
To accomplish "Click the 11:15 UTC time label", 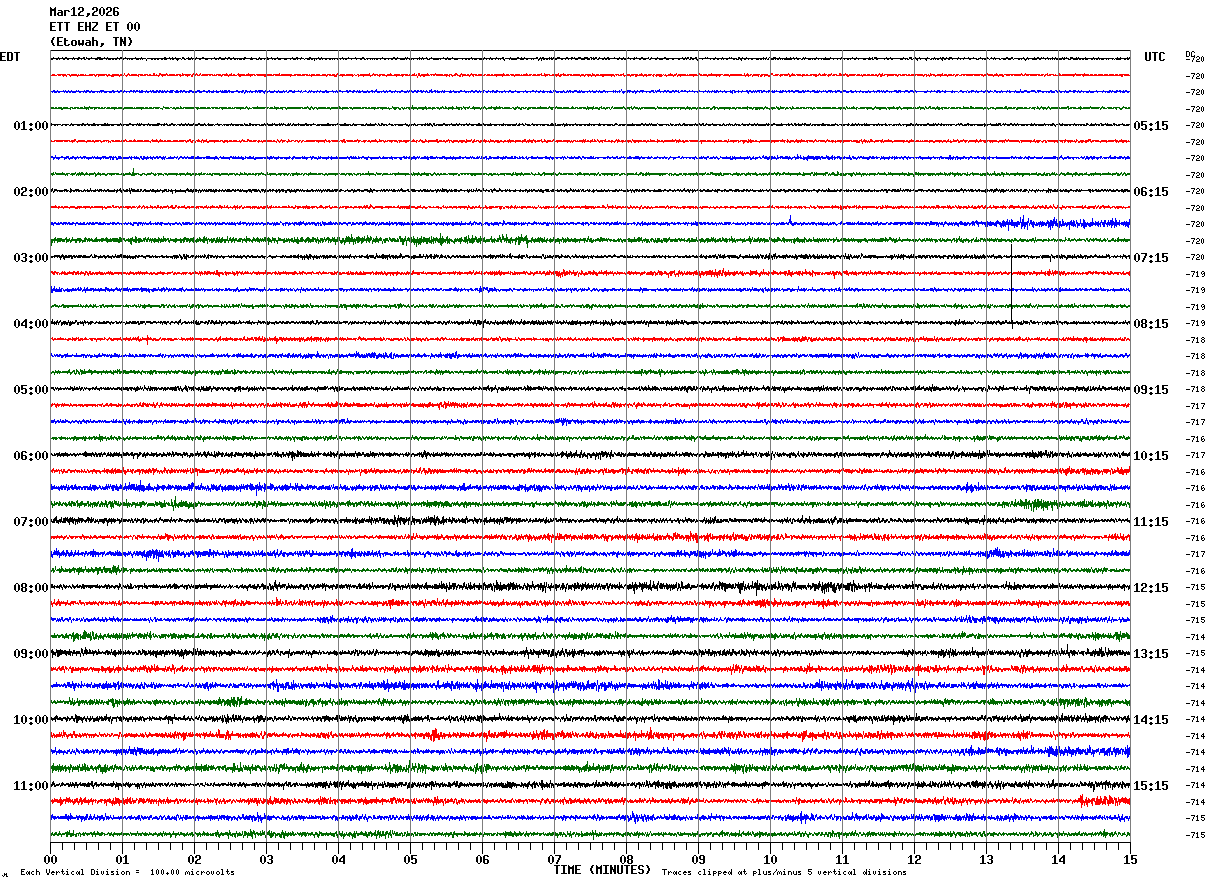I will coord(1151,522).
